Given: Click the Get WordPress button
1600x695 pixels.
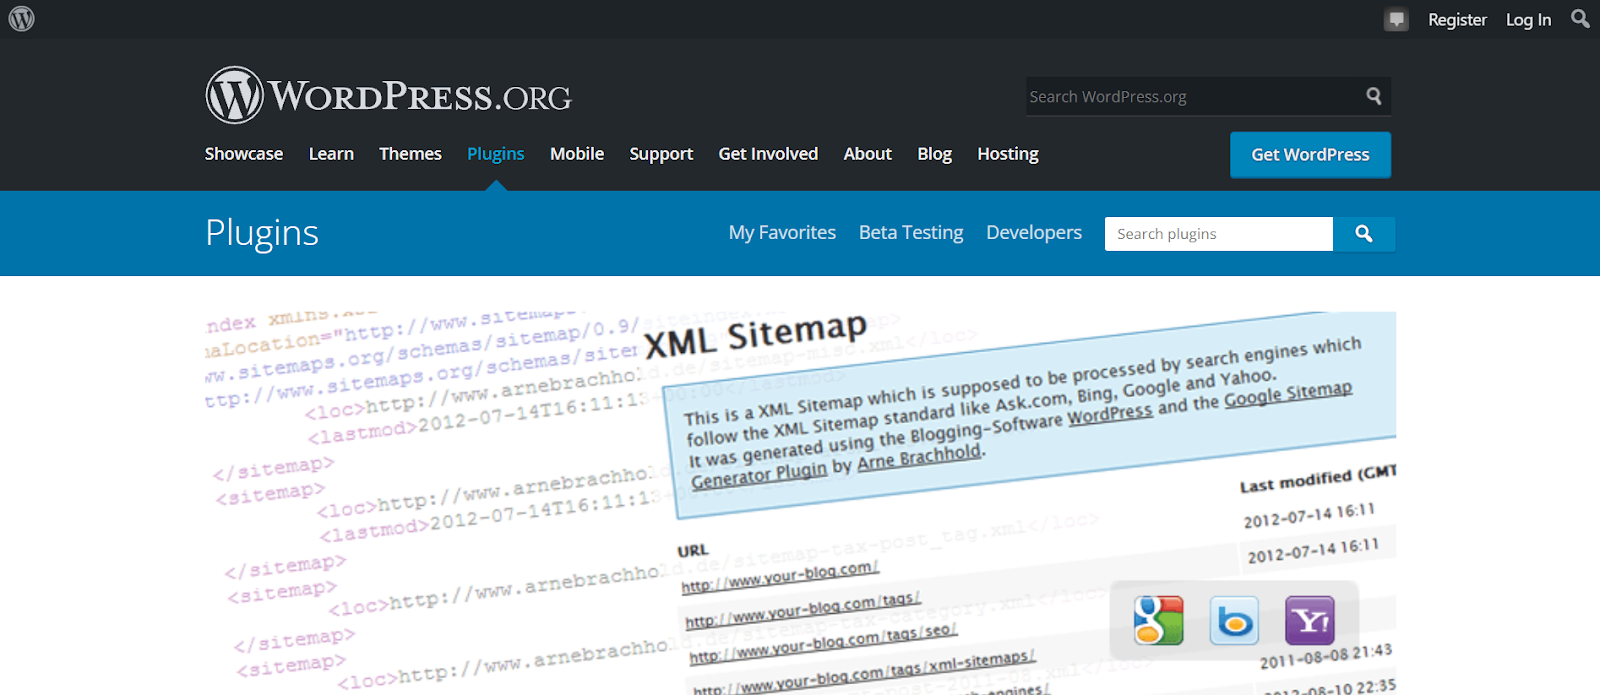Looking at the screenshot, I should pos(1310,155).
